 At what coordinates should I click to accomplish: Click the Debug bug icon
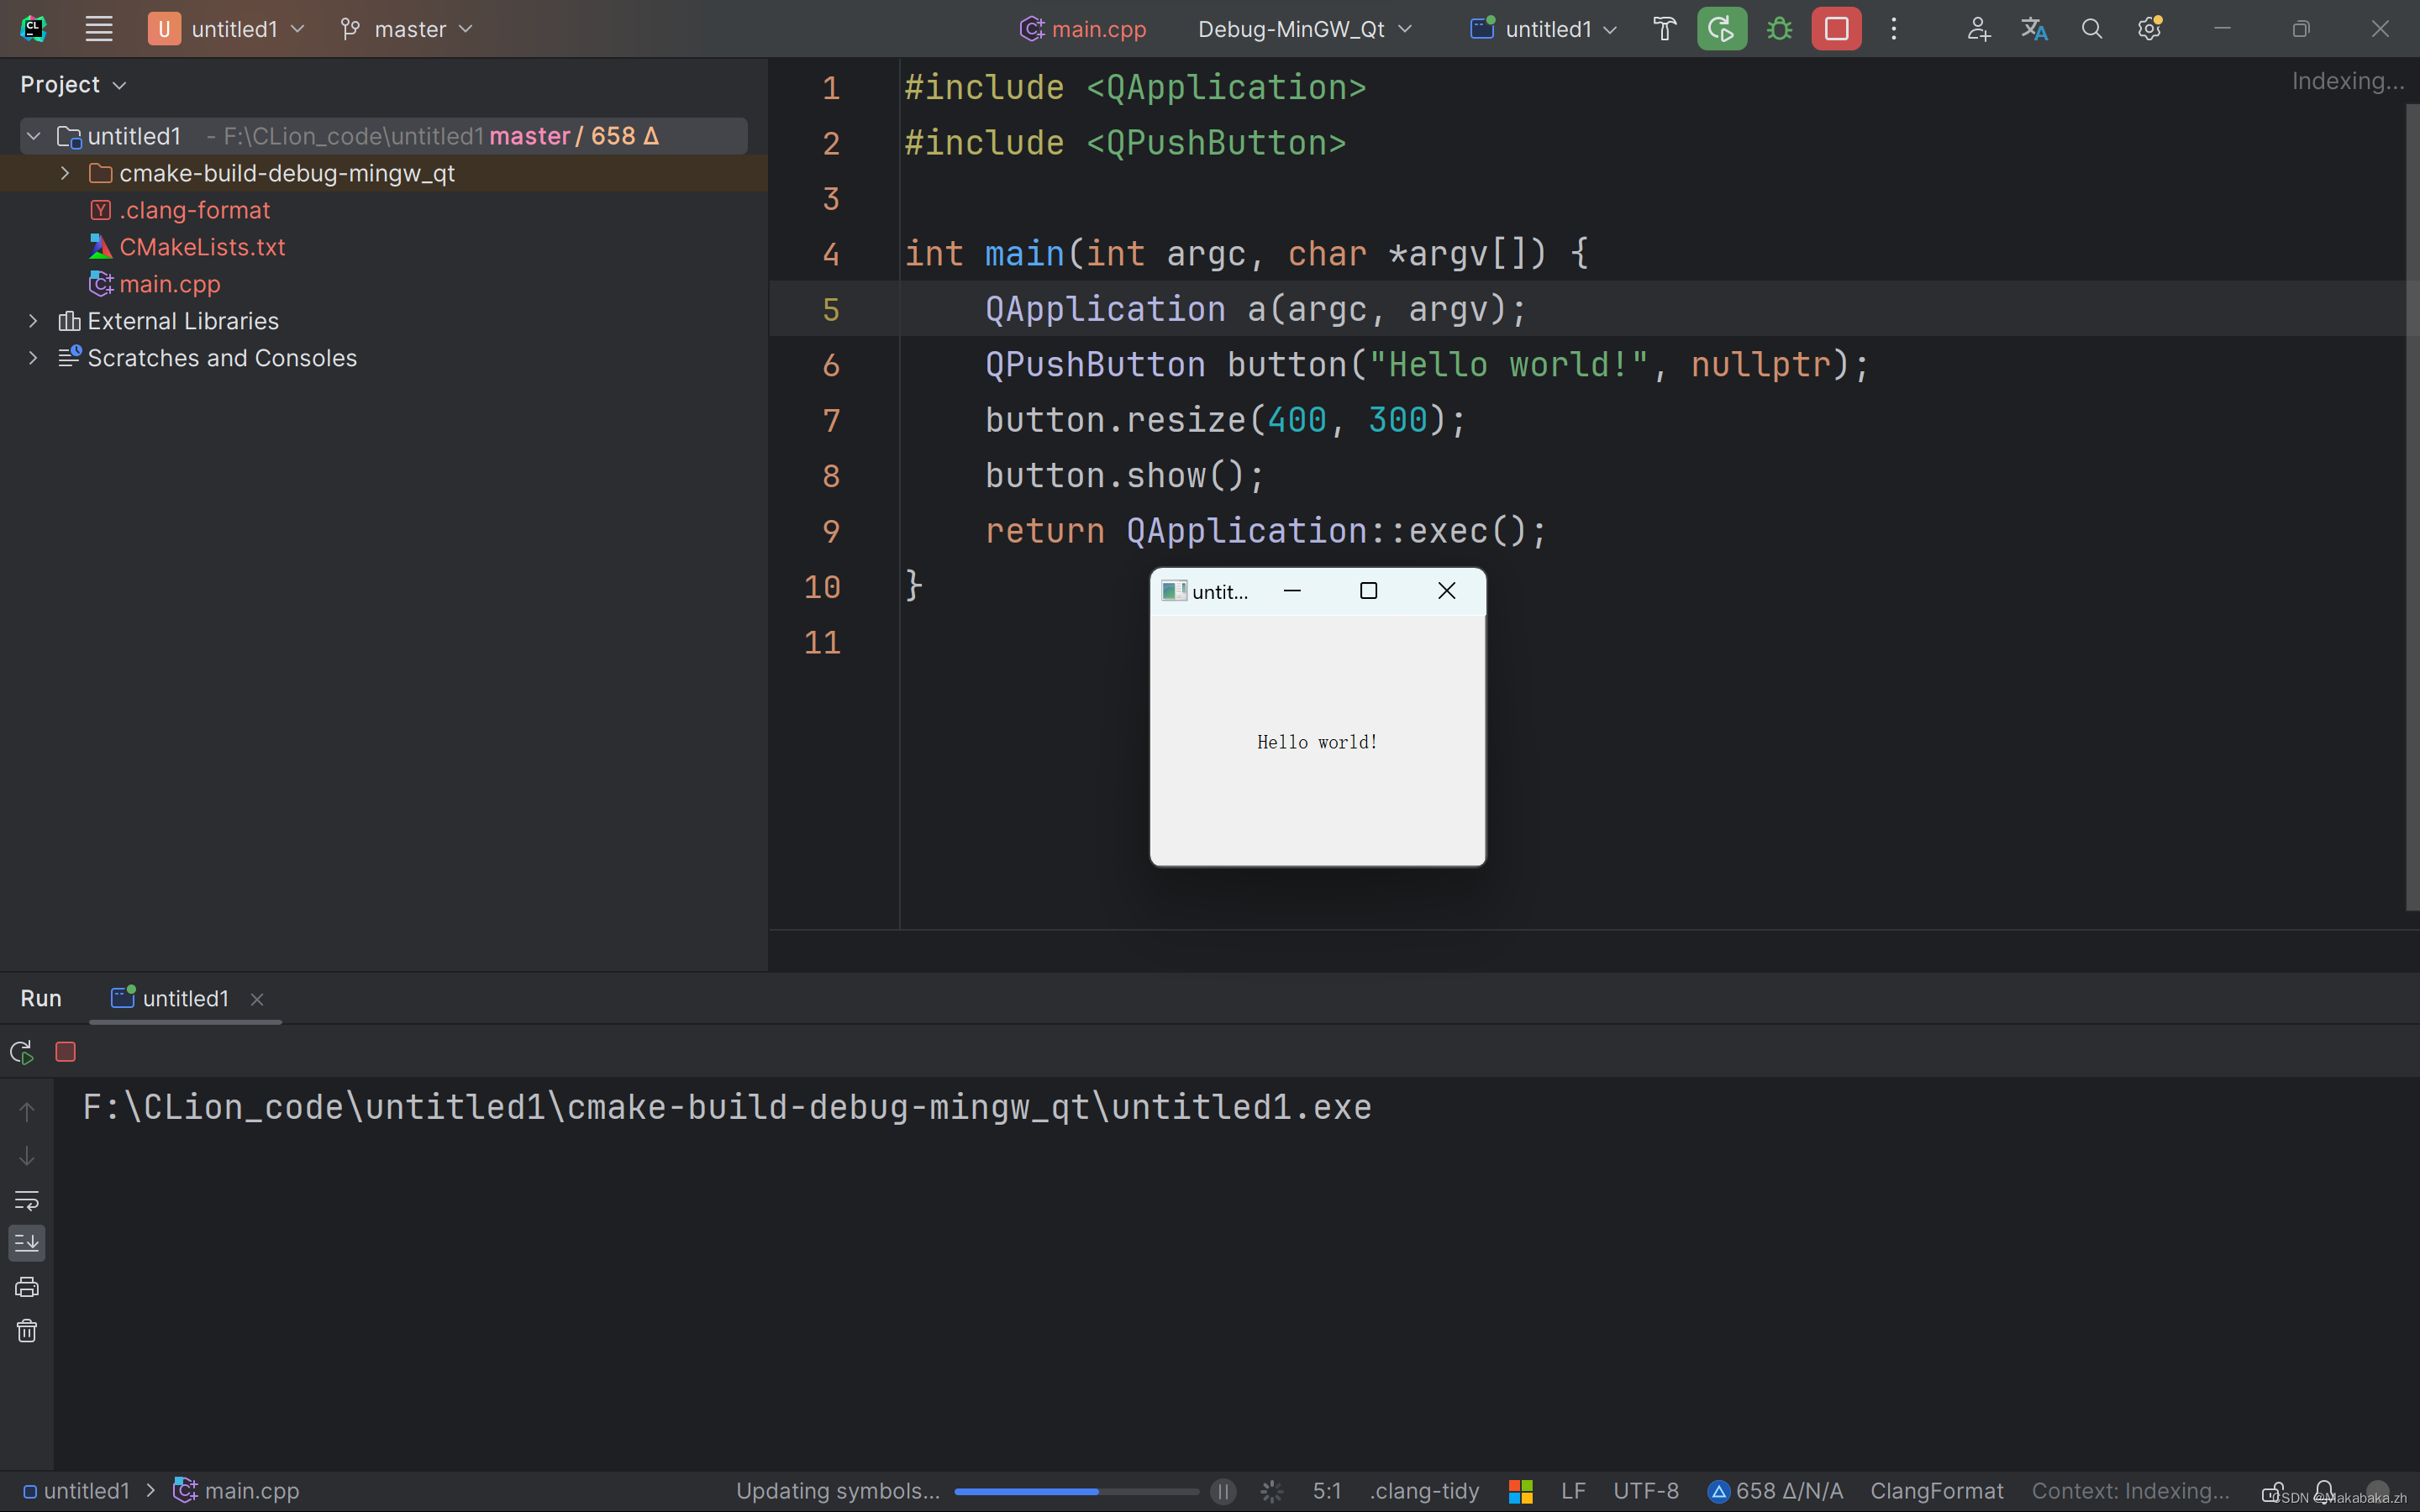click(1779, 29)
